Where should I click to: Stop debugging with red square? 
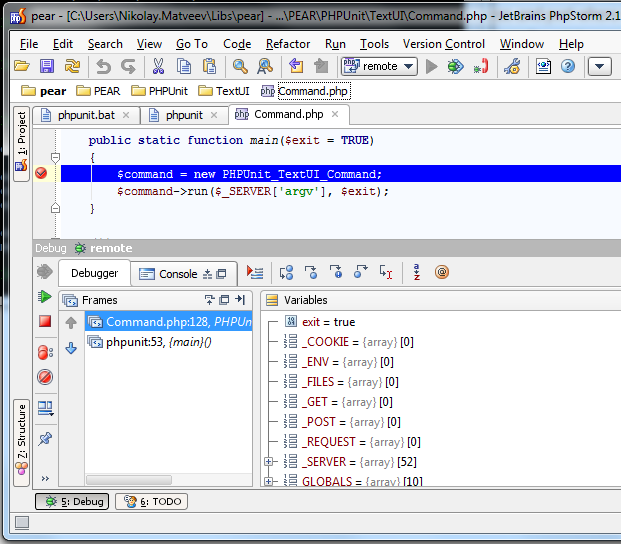tap(45, 321)
